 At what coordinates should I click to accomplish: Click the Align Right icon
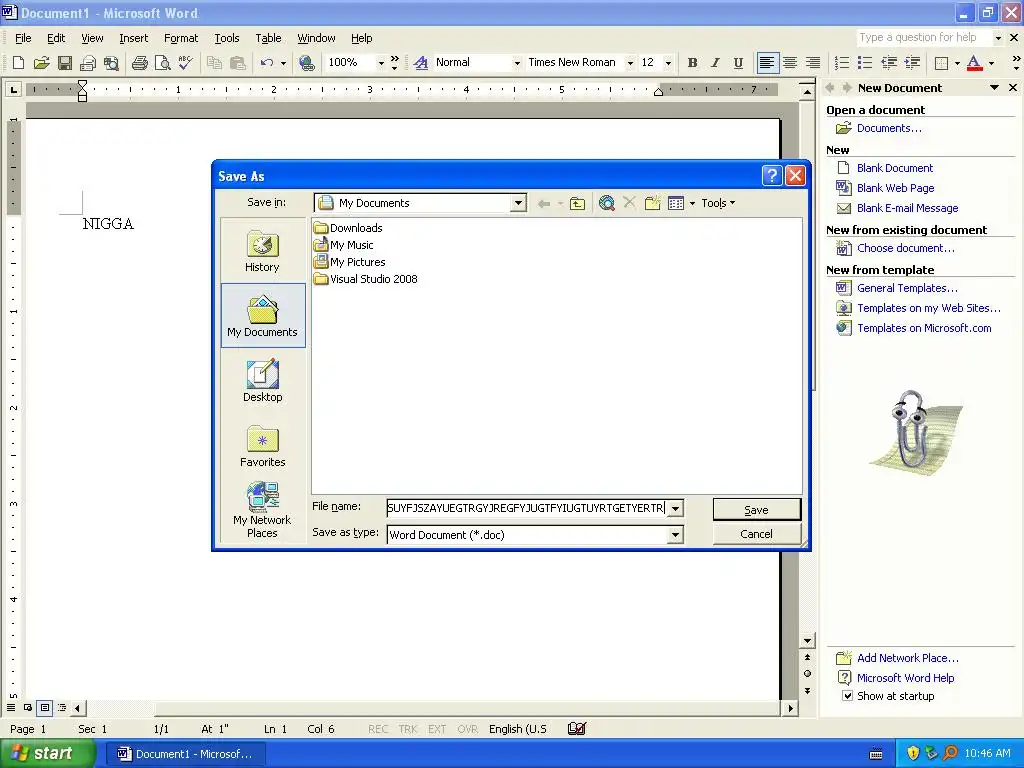click(x=812, y=63)
